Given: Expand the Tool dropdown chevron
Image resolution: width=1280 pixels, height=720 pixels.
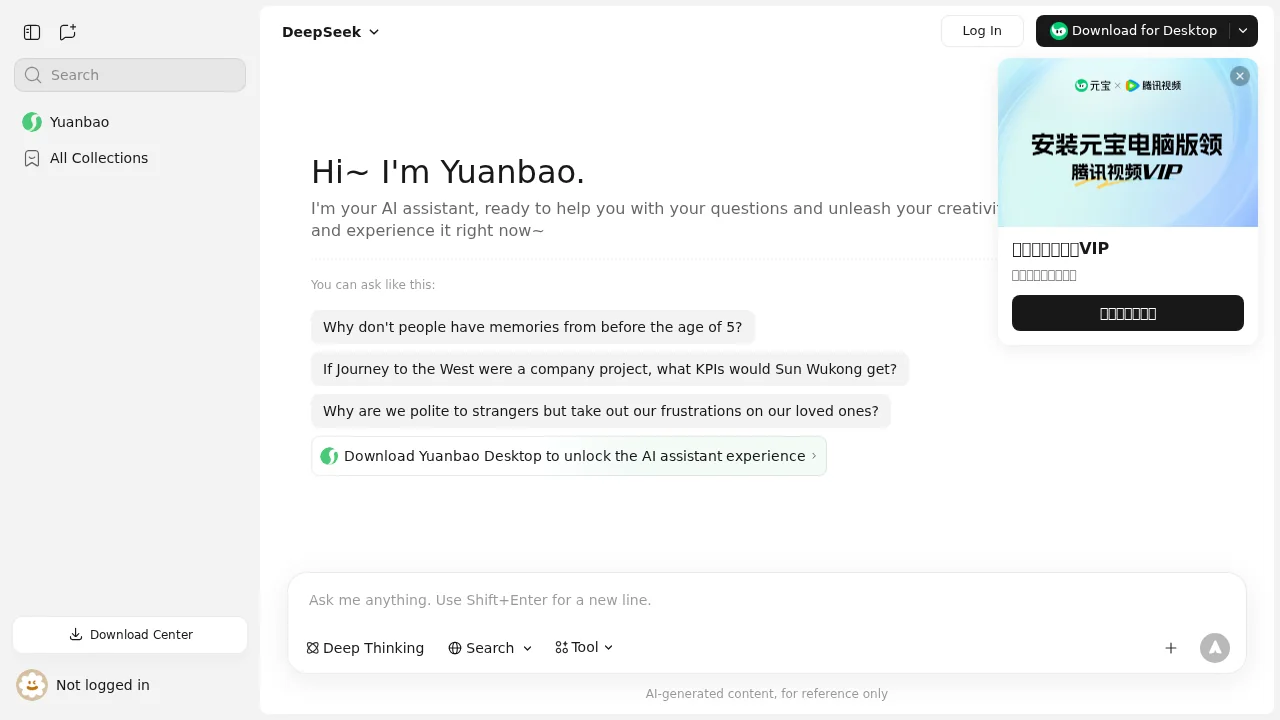Looking at the screenshot, I should (x=608, y=648).
